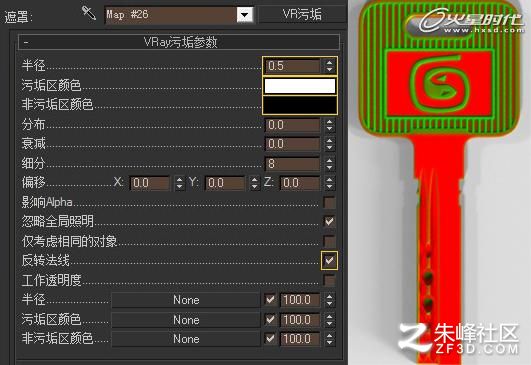
Task: Uncheck the 反转法线 checkbox
Action: (329, 260)
